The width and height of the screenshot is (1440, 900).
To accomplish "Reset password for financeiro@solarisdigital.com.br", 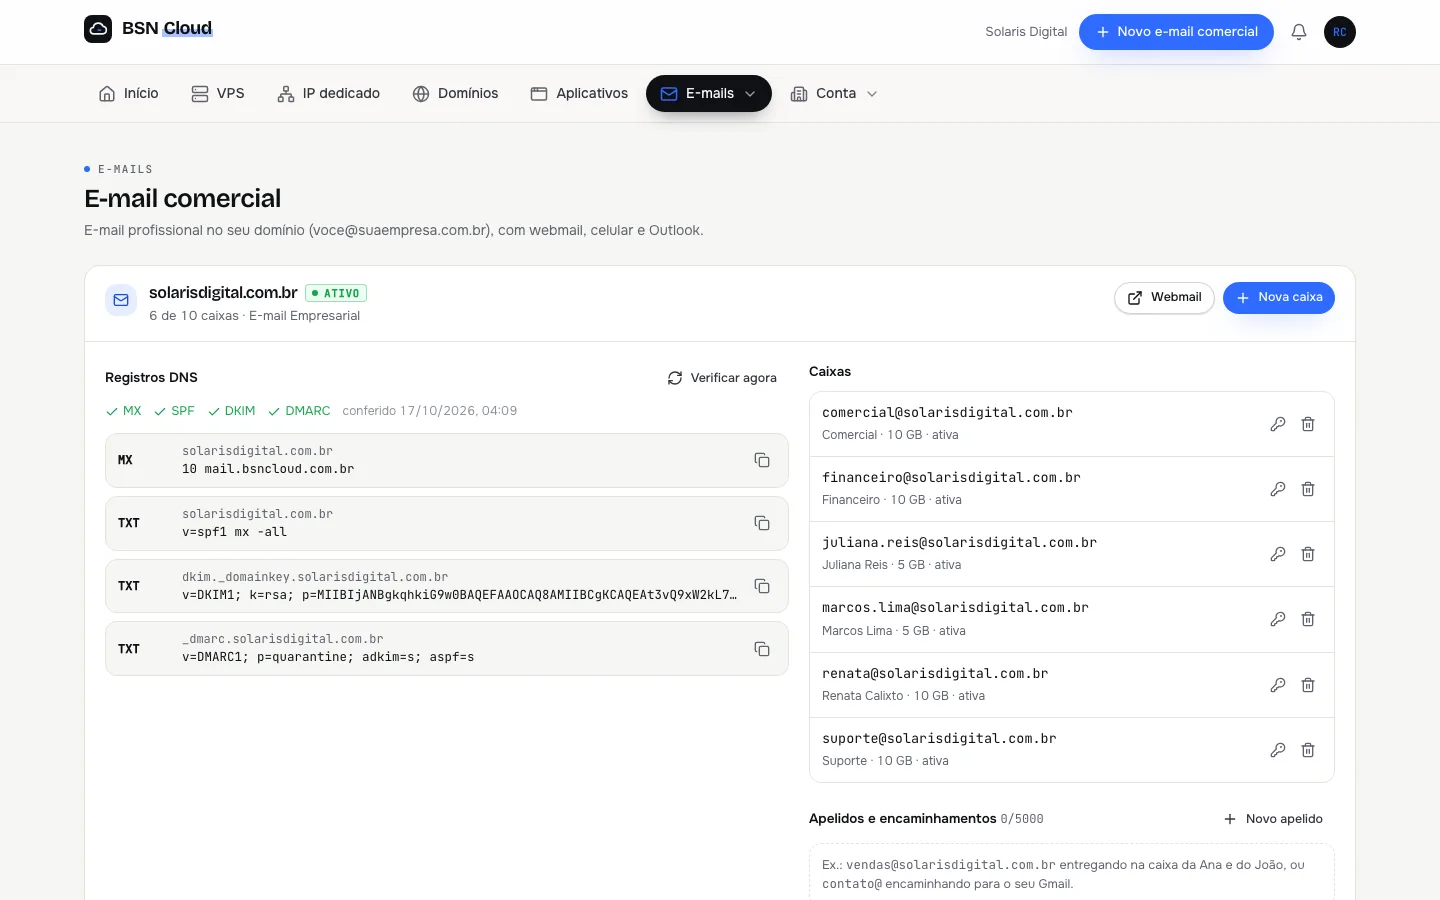I will tap(1278, 489).
